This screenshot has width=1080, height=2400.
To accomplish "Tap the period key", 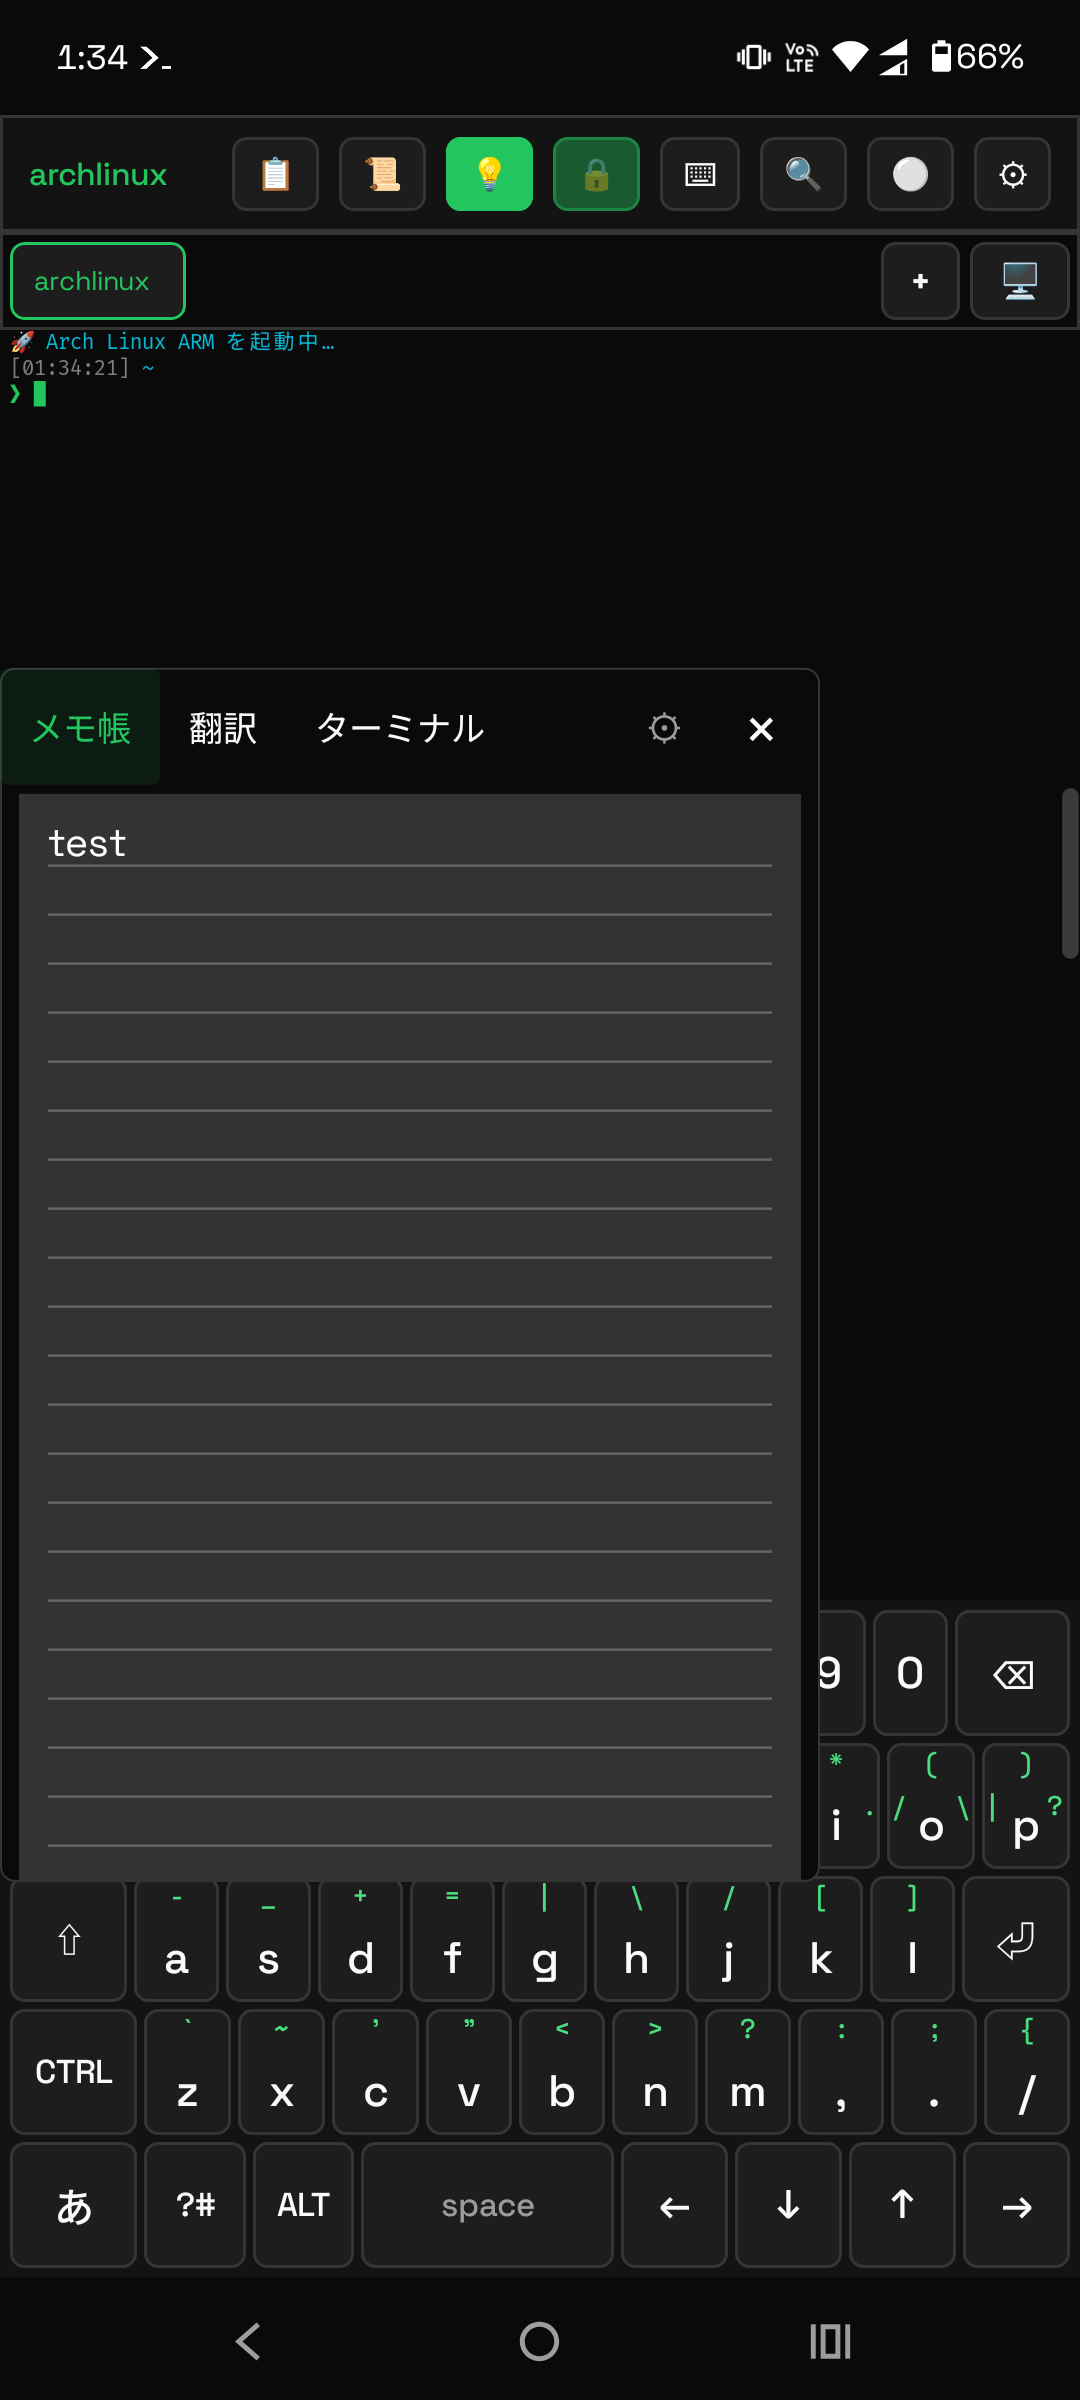I will pyautogui.click(x=933, y=2072).
